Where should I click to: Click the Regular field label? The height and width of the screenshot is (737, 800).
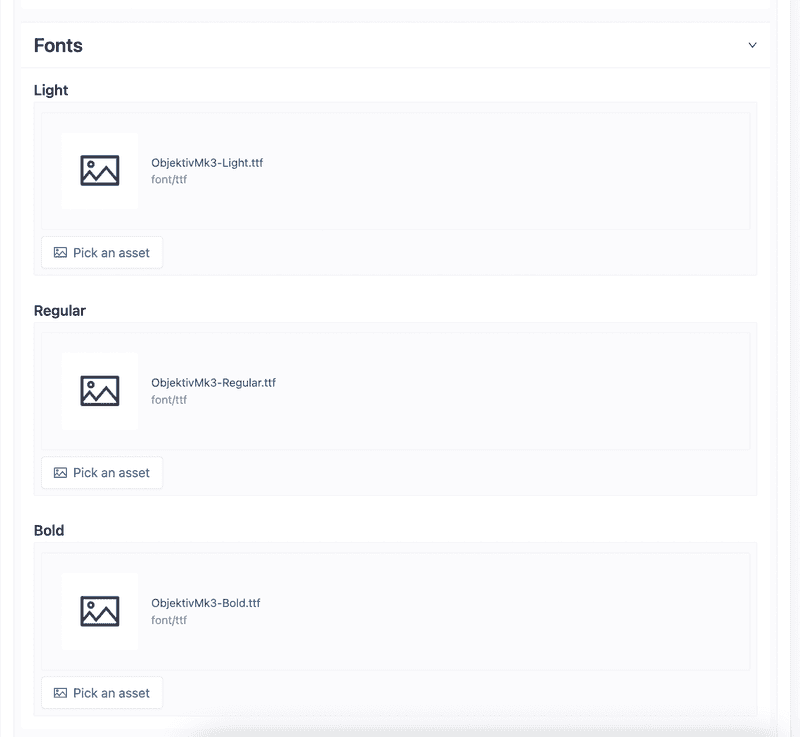tap(60, 311)
